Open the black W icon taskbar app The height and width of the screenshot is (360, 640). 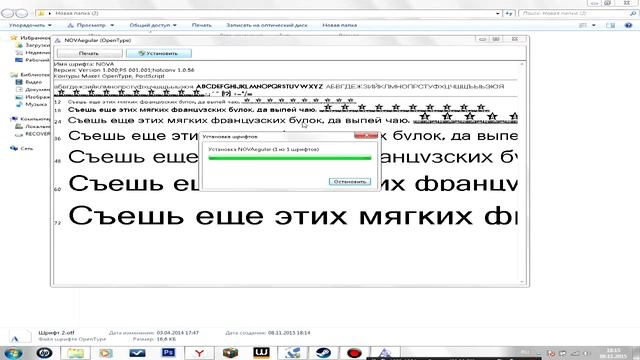pos(261,353)
